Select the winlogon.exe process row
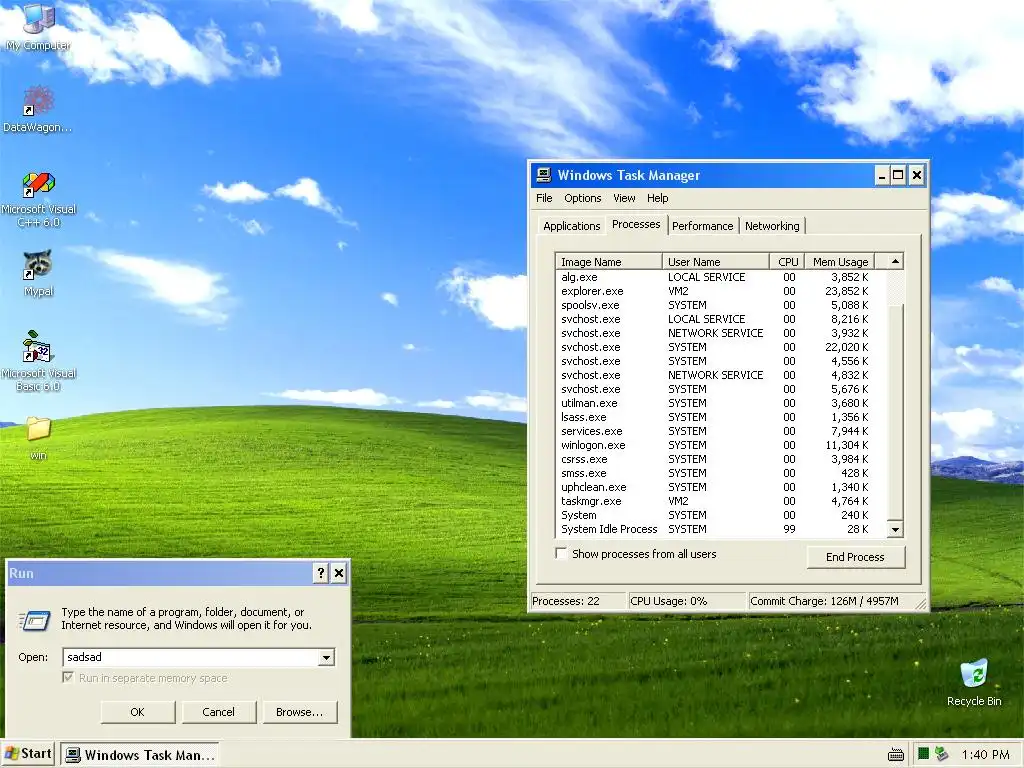This screenshot has height=768, width=1024. [x=721, y=445]
